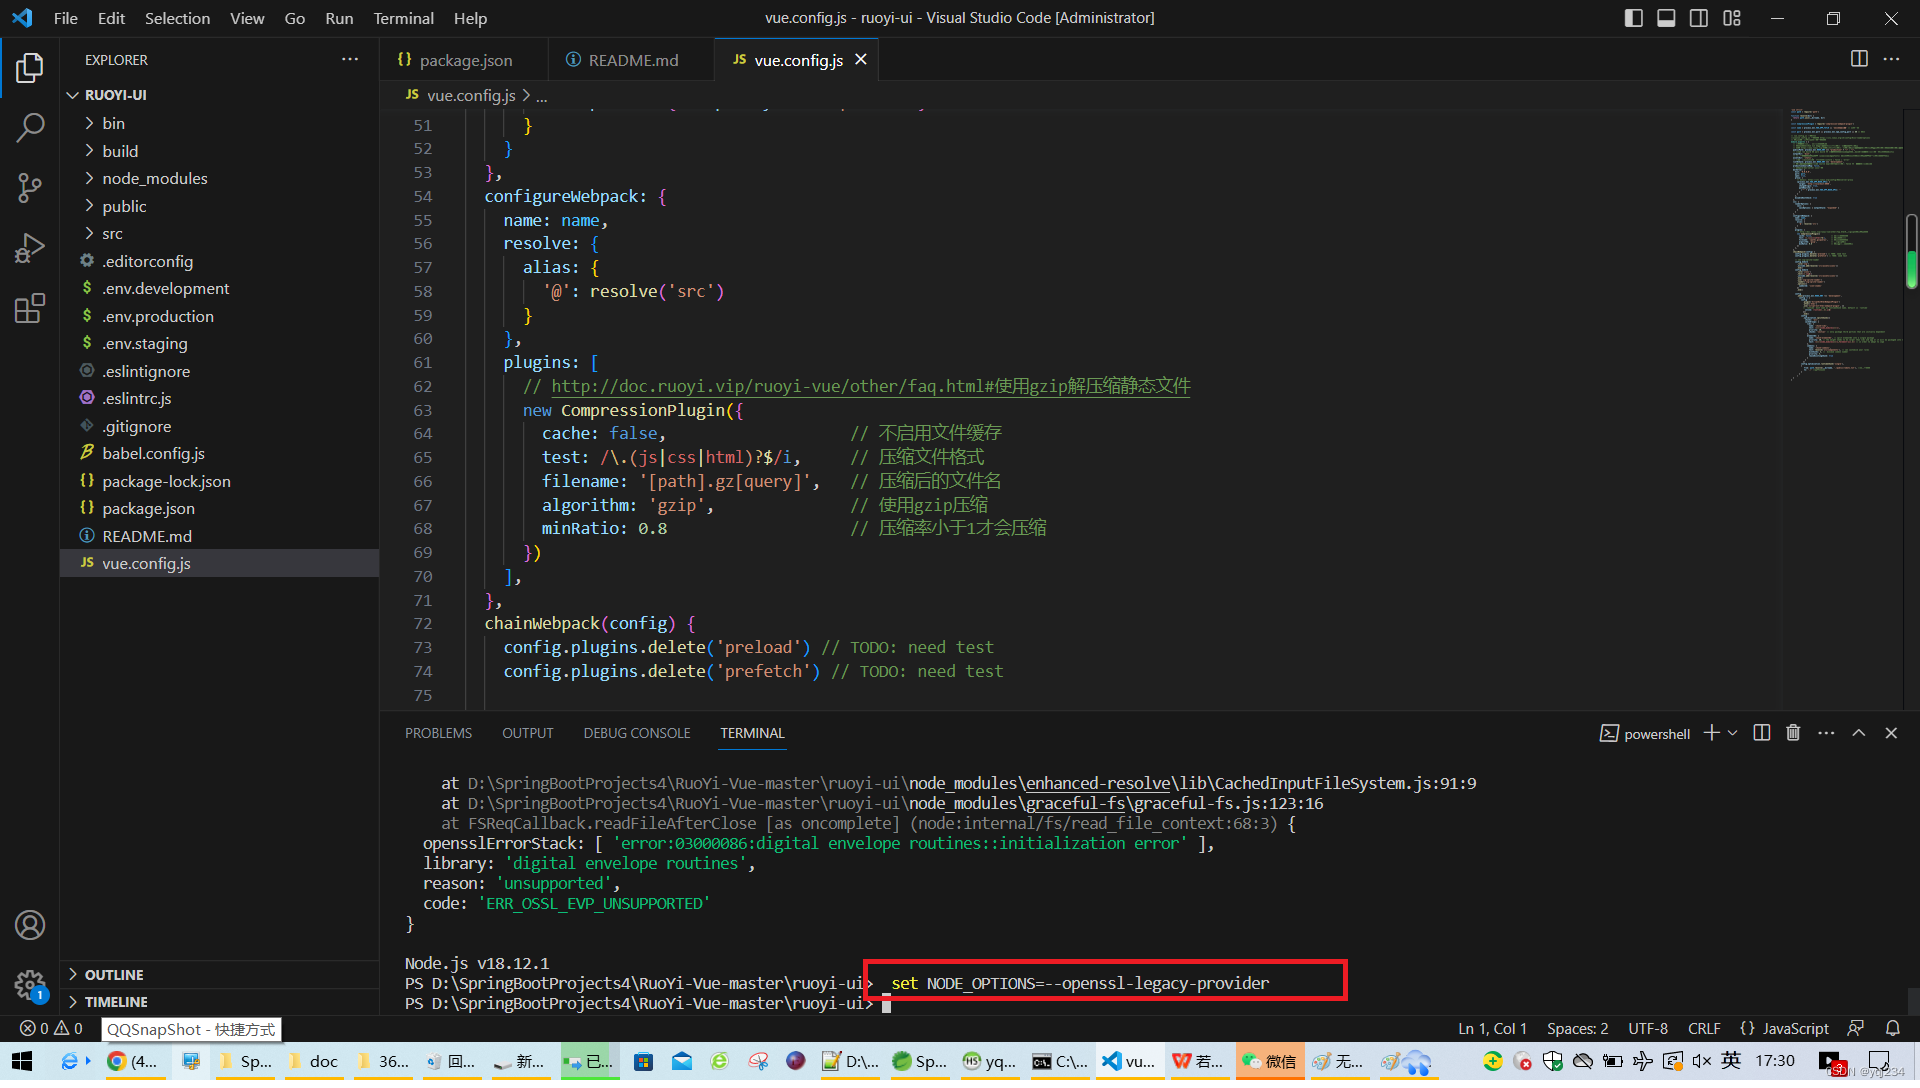Switch to the package.json editor tab
Screen dimensions: 1920x1088
464,60
